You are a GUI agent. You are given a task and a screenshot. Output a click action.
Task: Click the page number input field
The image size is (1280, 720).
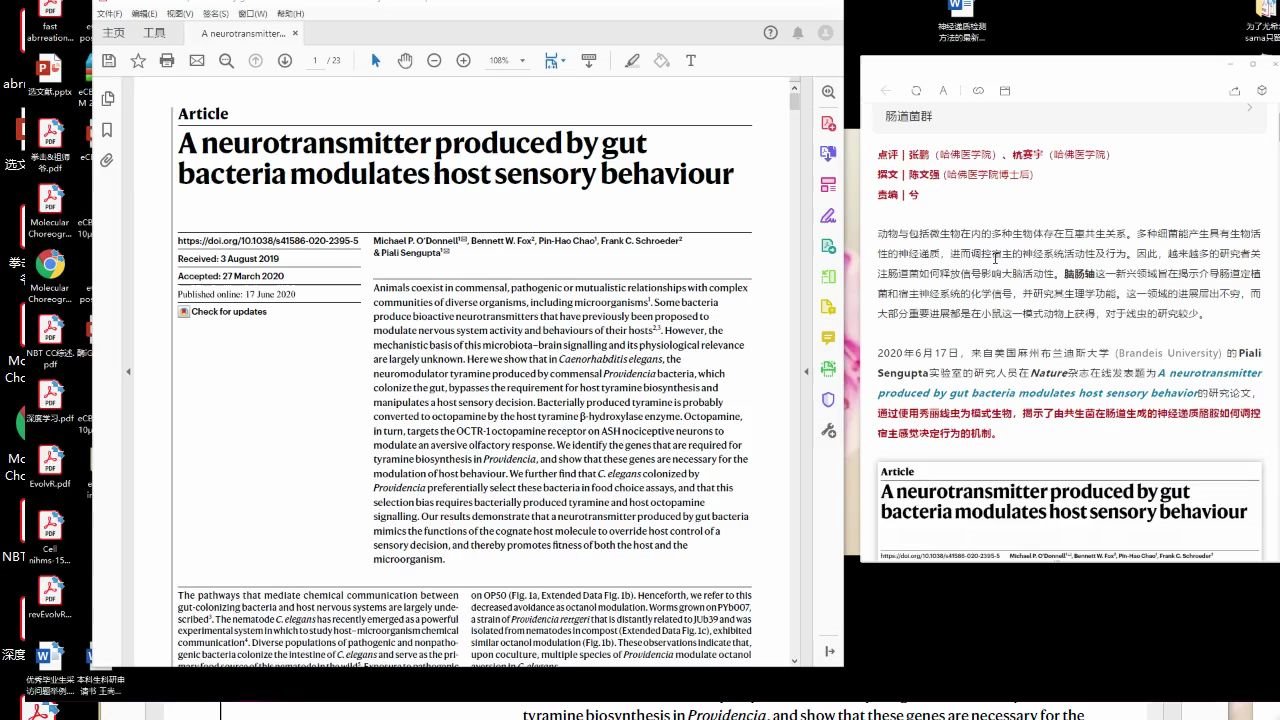tap(315, 61)
